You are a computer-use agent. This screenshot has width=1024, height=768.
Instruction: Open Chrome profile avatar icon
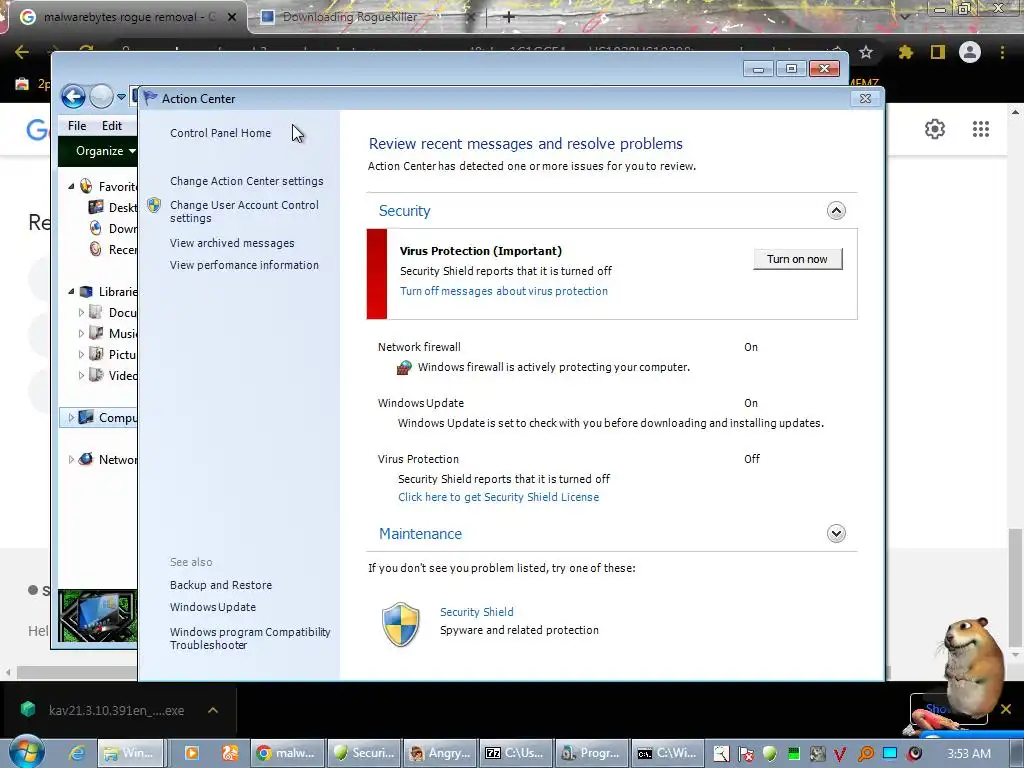(x=970, y=52)
